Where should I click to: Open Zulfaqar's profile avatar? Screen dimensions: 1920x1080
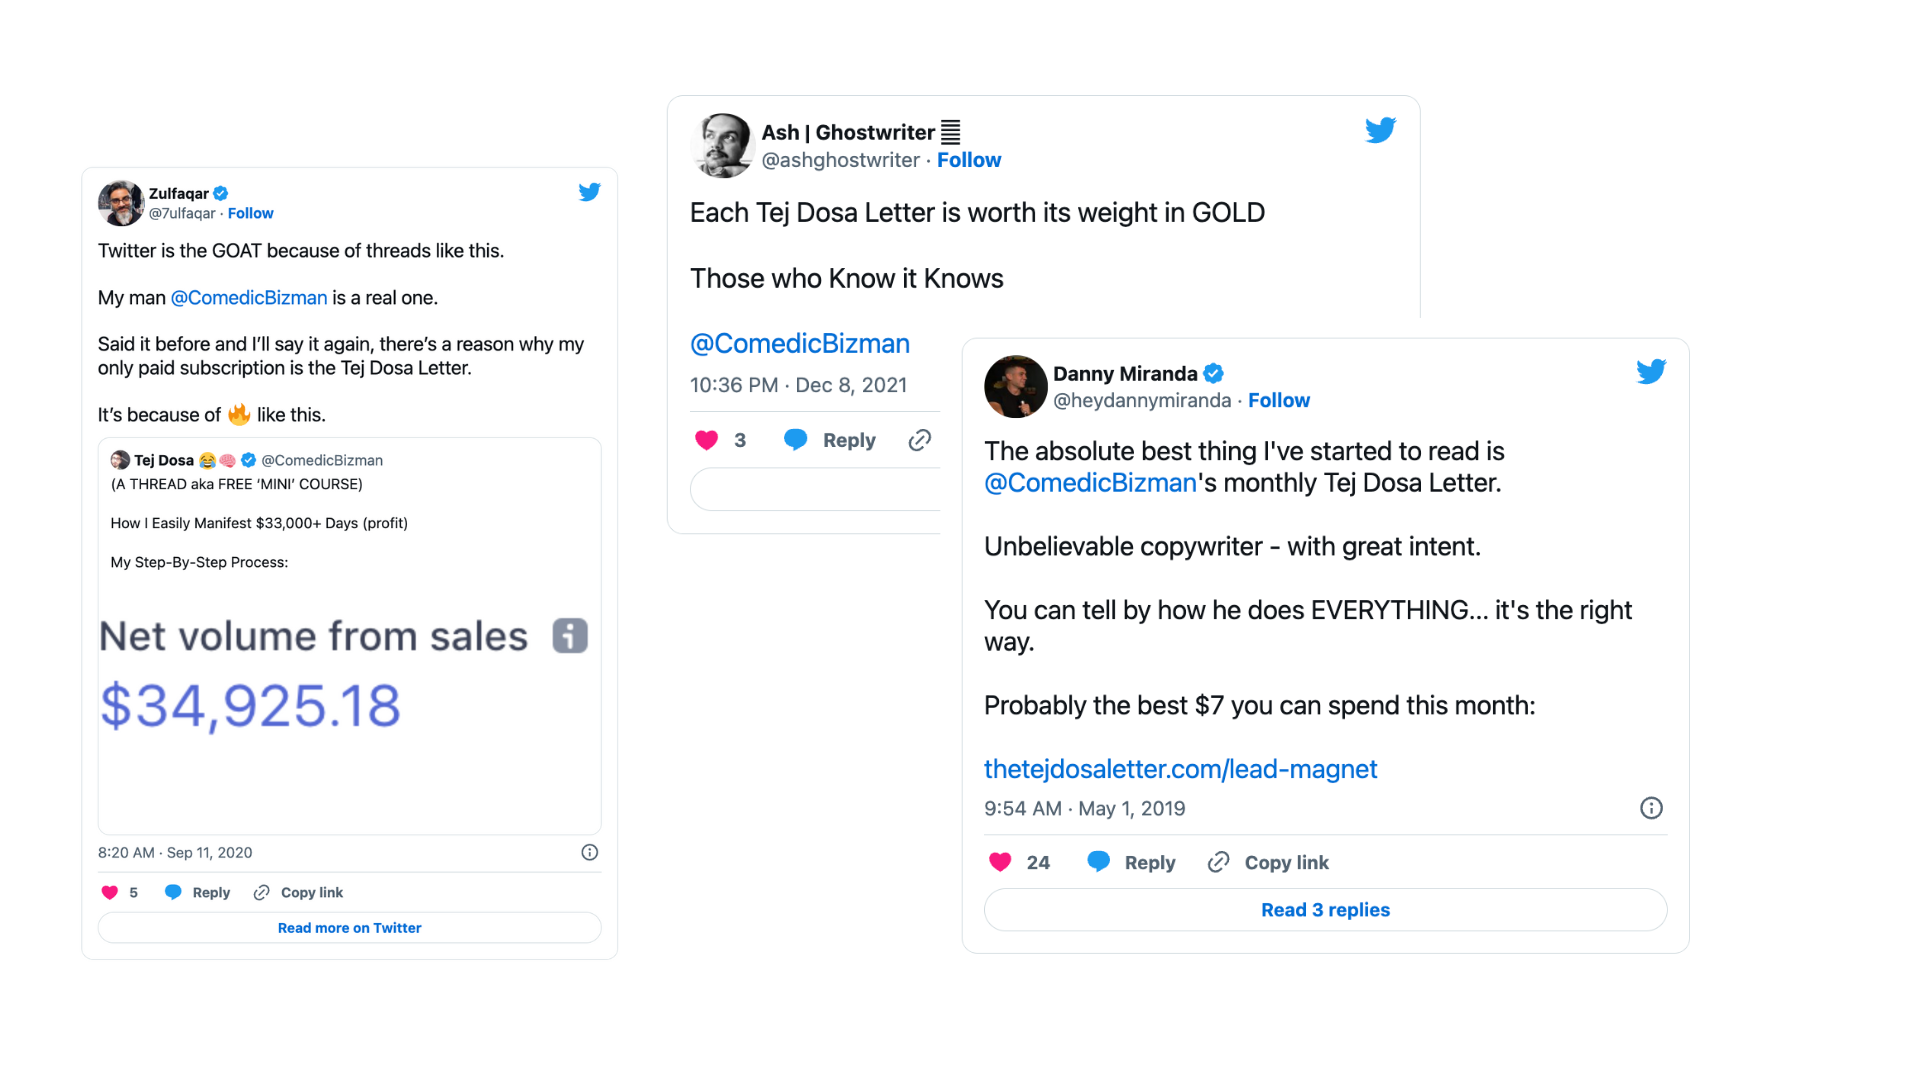click(x=121, y=203)
